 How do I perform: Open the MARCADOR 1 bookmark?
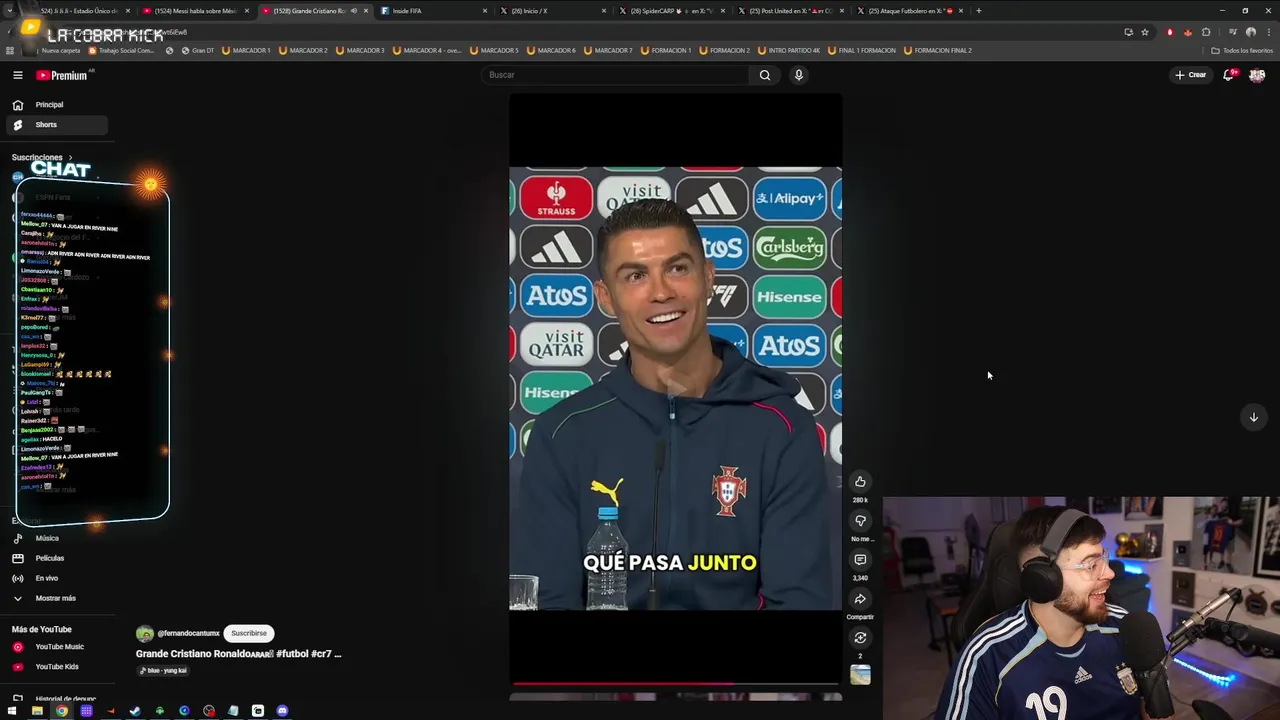point(247,50)
